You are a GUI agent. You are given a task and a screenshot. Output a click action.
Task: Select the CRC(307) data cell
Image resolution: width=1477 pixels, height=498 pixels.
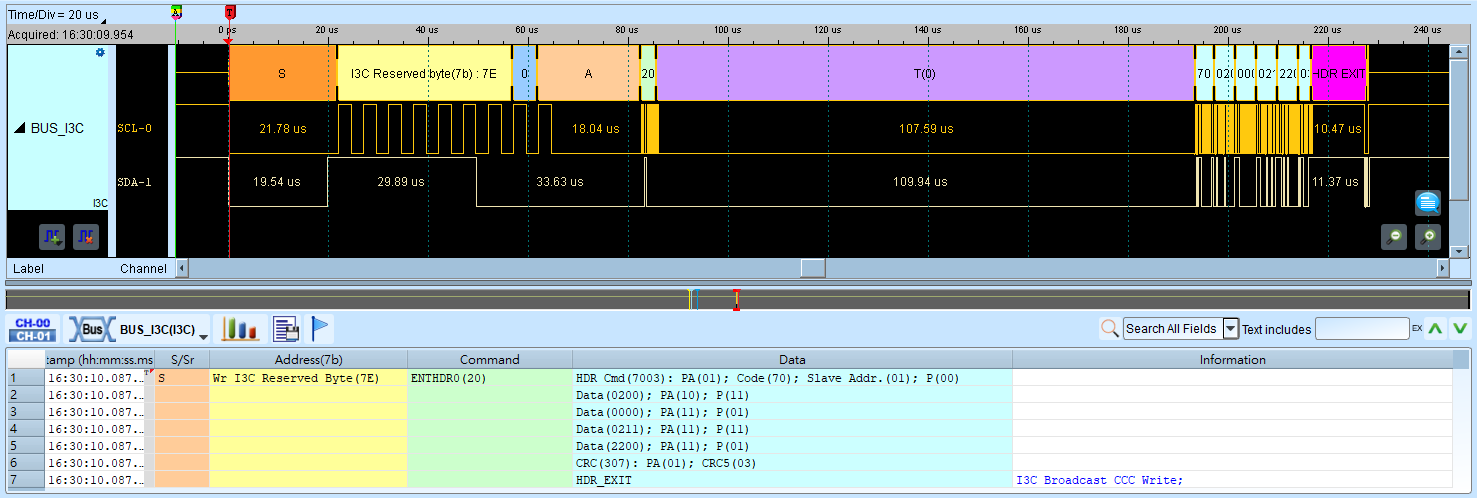click(792, 463)
